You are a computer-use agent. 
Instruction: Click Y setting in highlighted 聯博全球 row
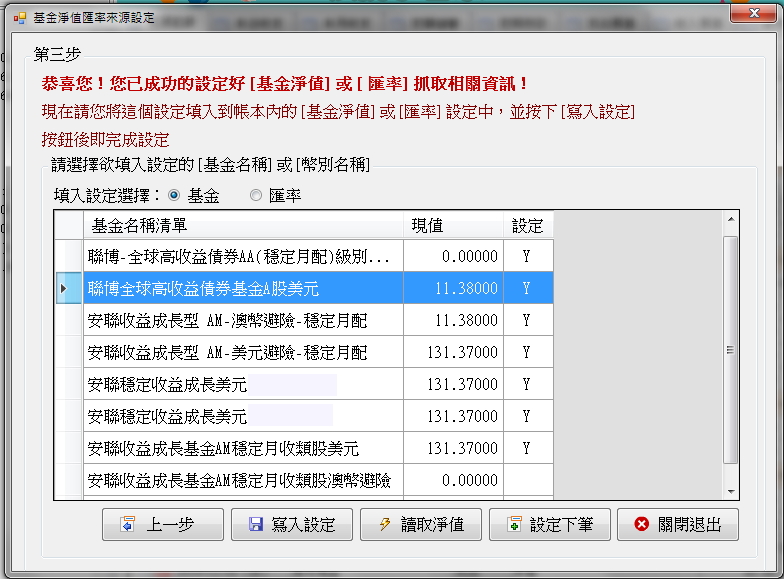528,288
